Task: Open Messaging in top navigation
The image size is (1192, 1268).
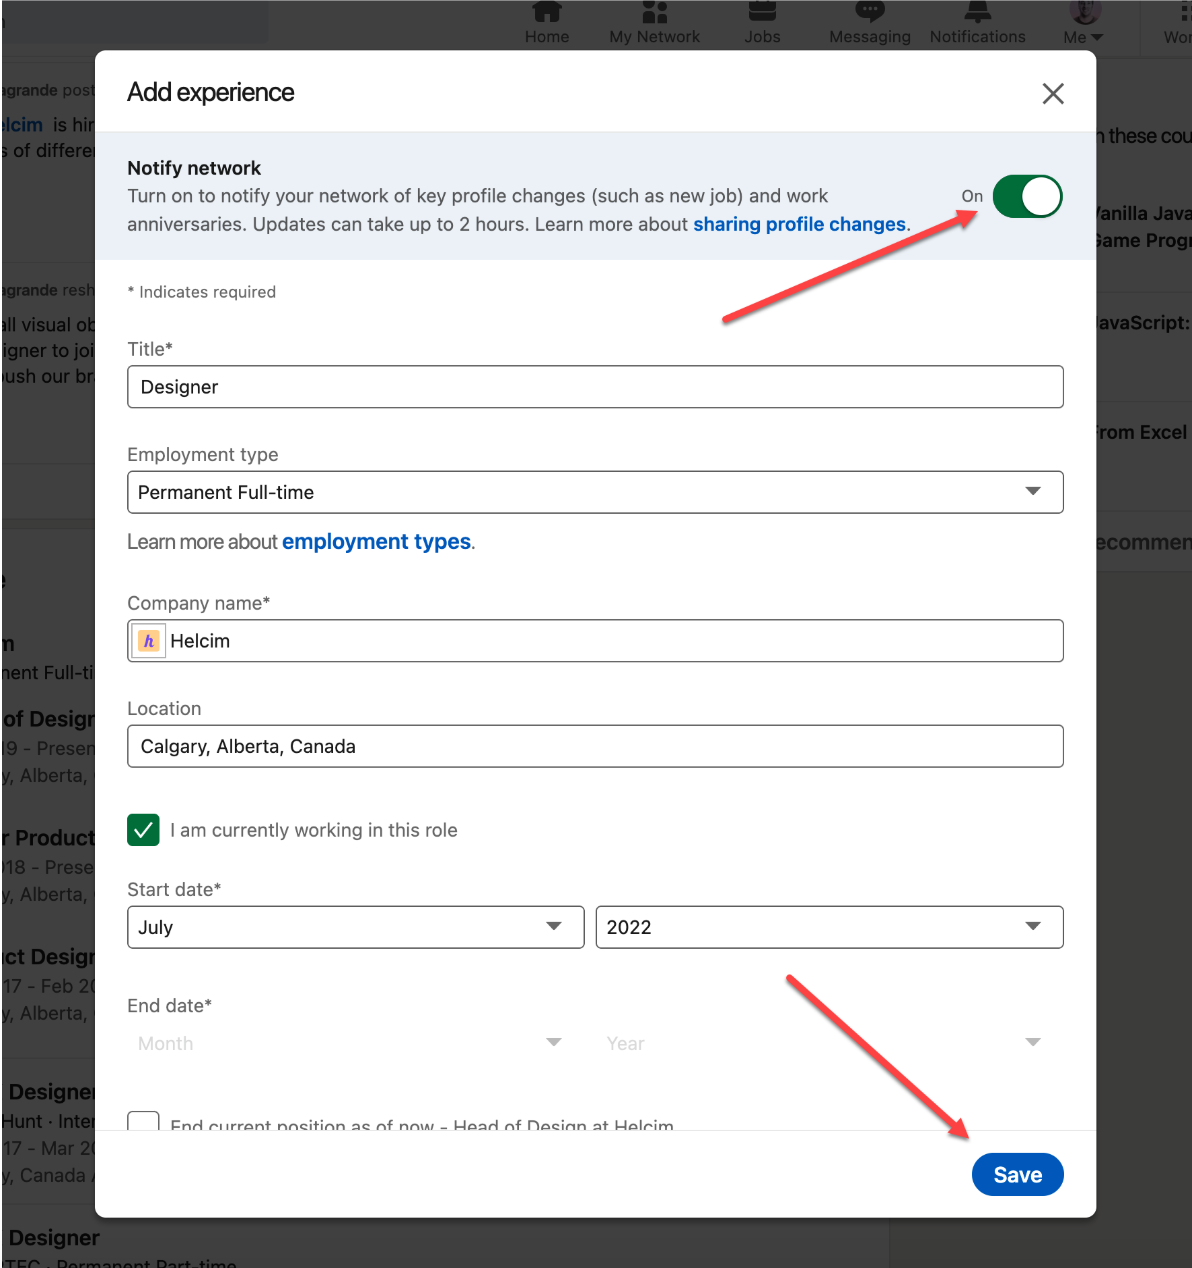Action: pos(870,23)
